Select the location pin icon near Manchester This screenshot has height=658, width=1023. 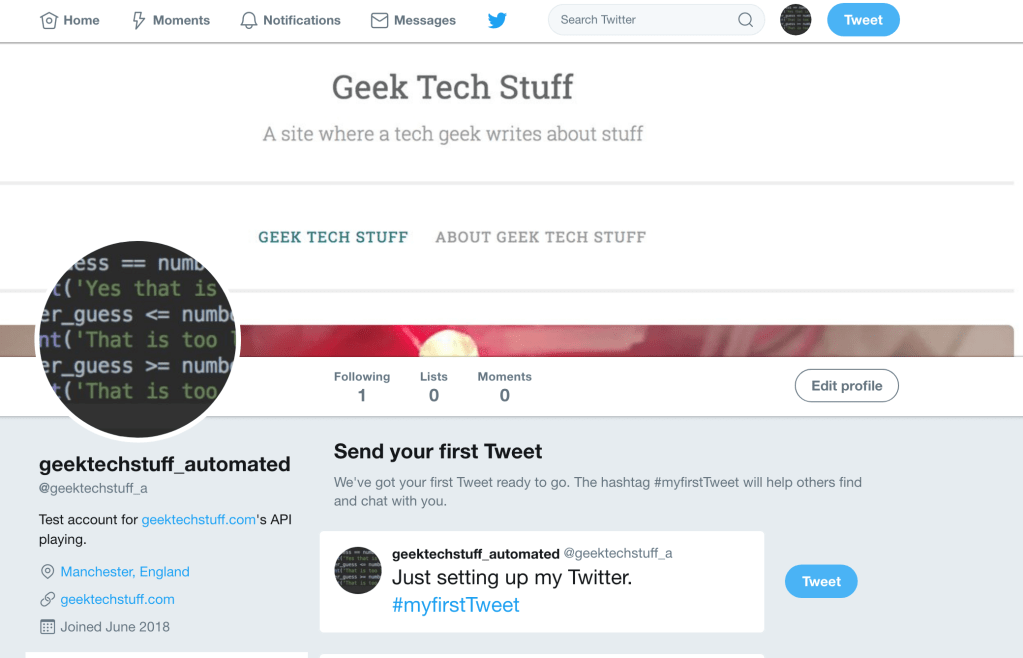pyautogui.click(x=46, y=571)
